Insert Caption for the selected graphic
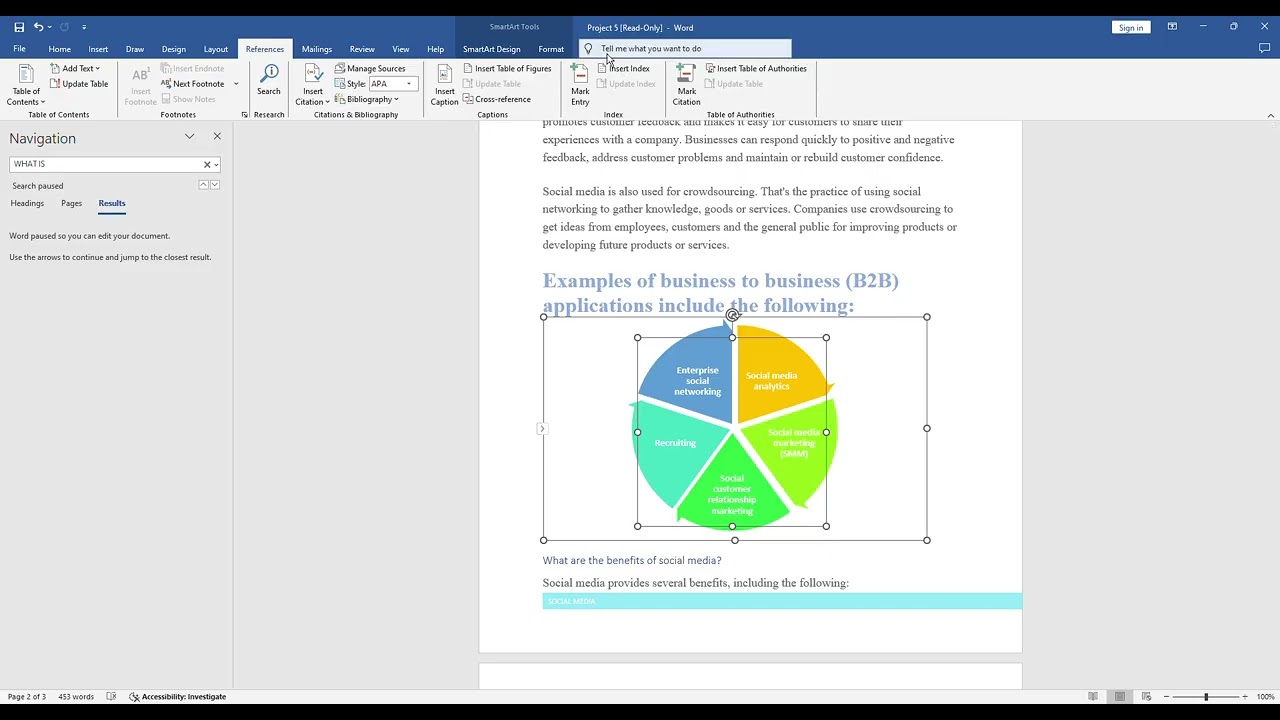This screenshot has width=1280, height=720. click(x=444, y=85)
